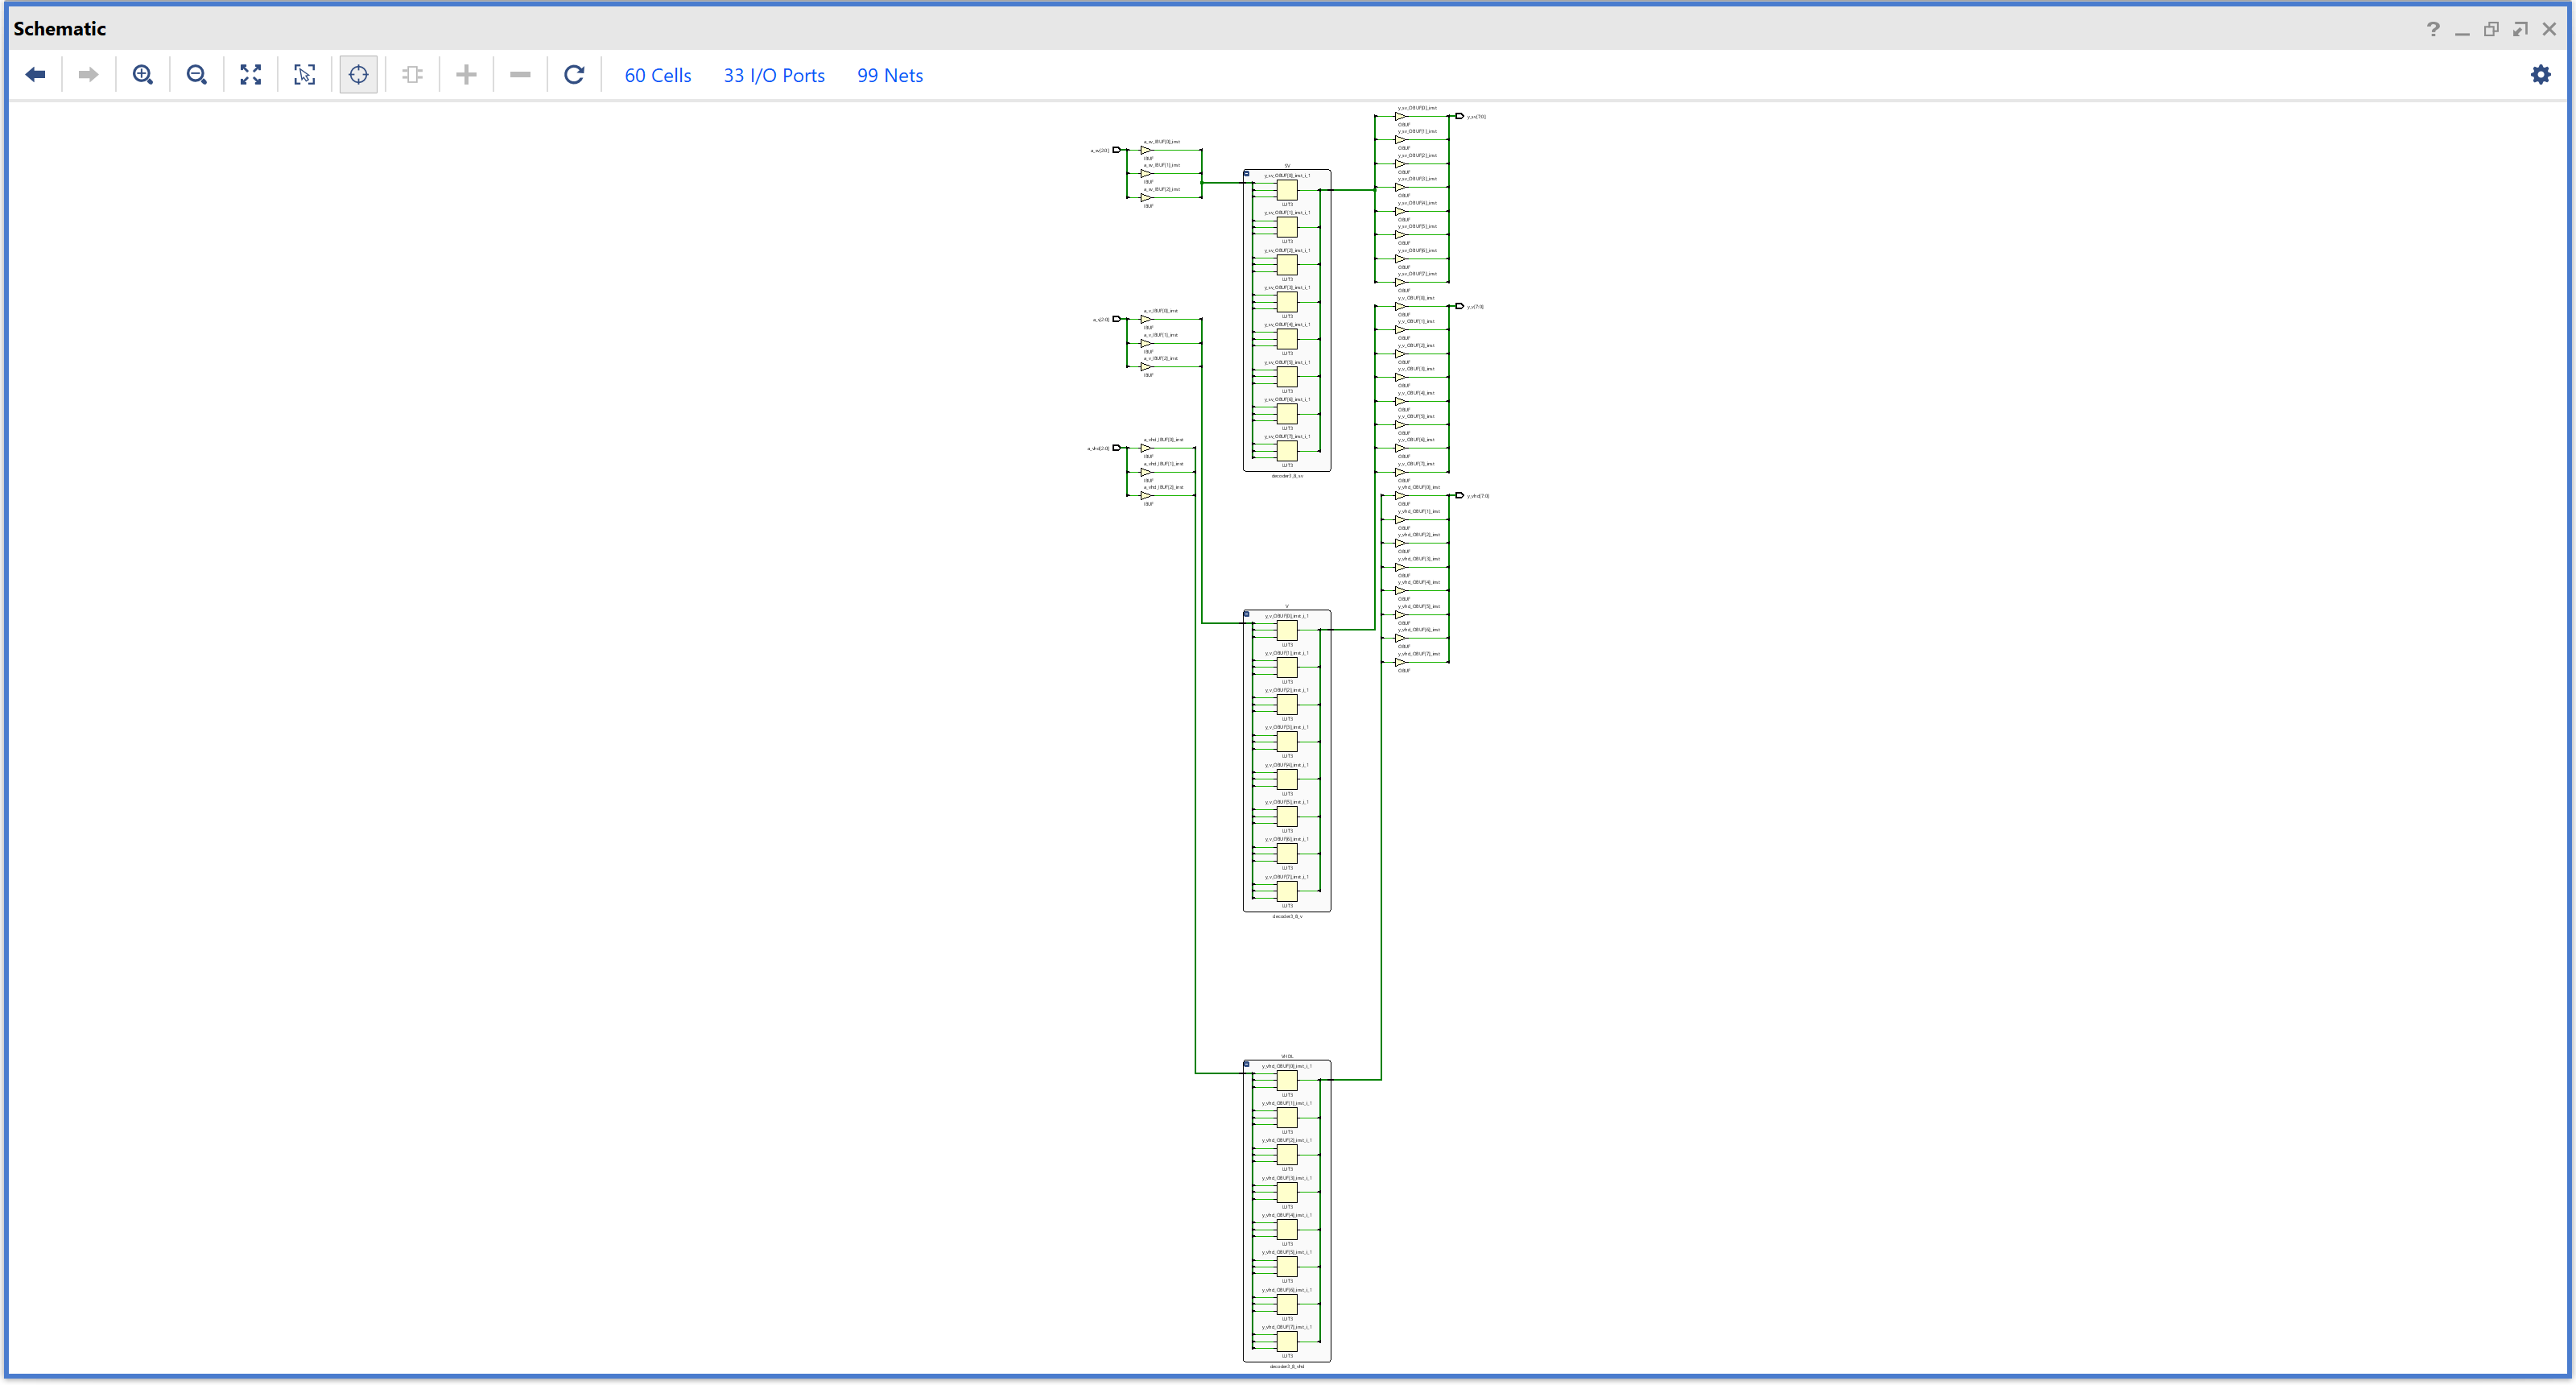Select the a_sv[2:0] input port

pos(1117,150)
